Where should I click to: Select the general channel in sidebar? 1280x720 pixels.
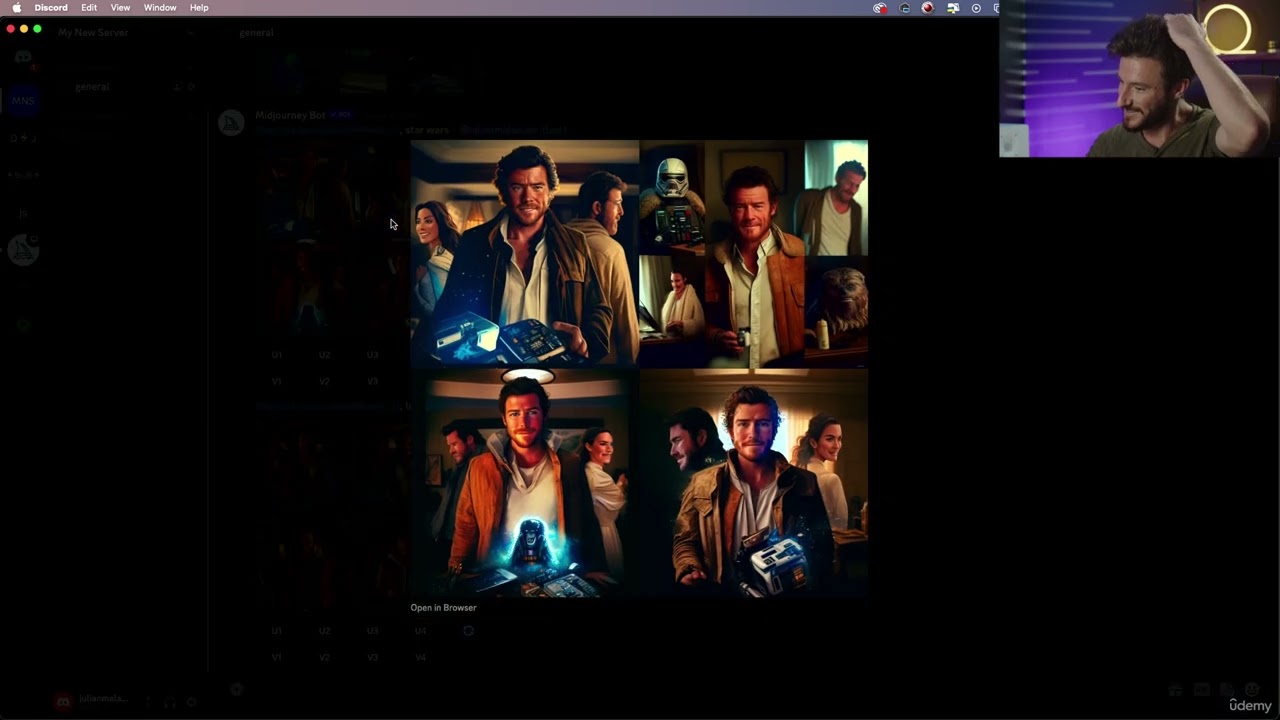click(x=92, y=87)
